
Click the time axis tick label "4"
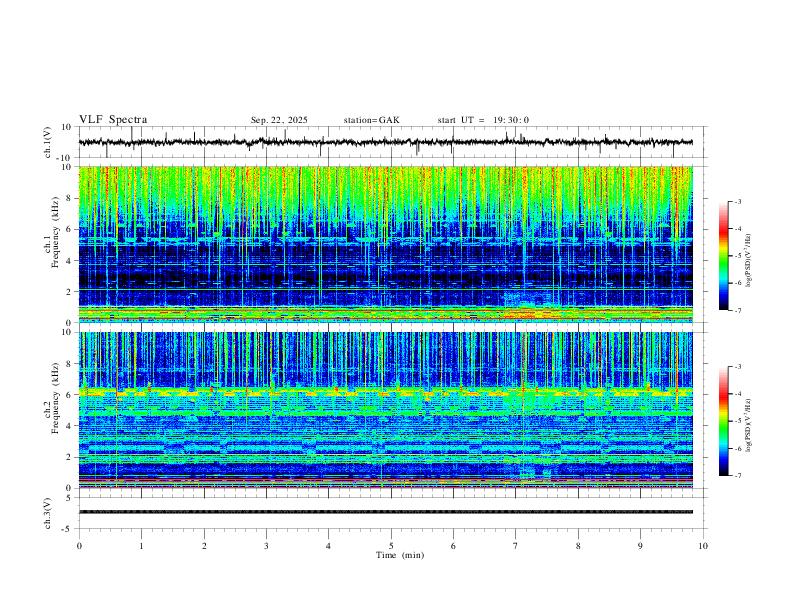click(329, 546)
